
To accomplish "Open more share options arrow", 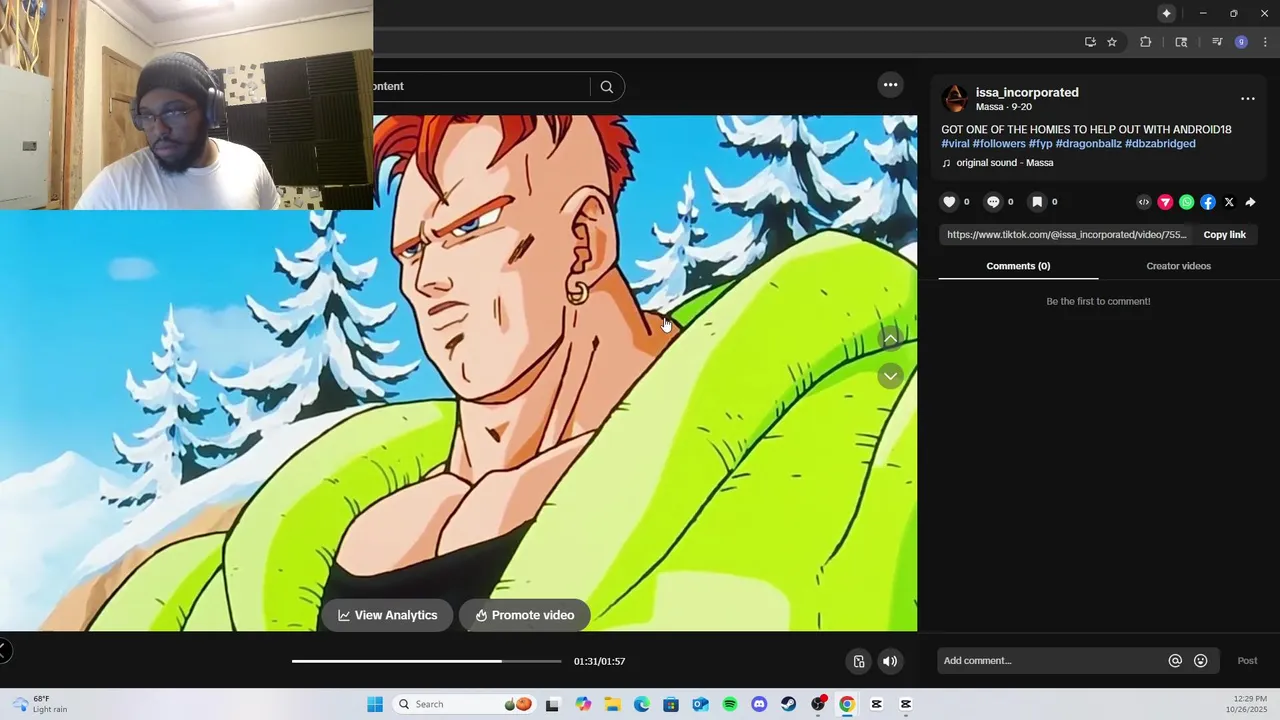I will (1250, 202).
